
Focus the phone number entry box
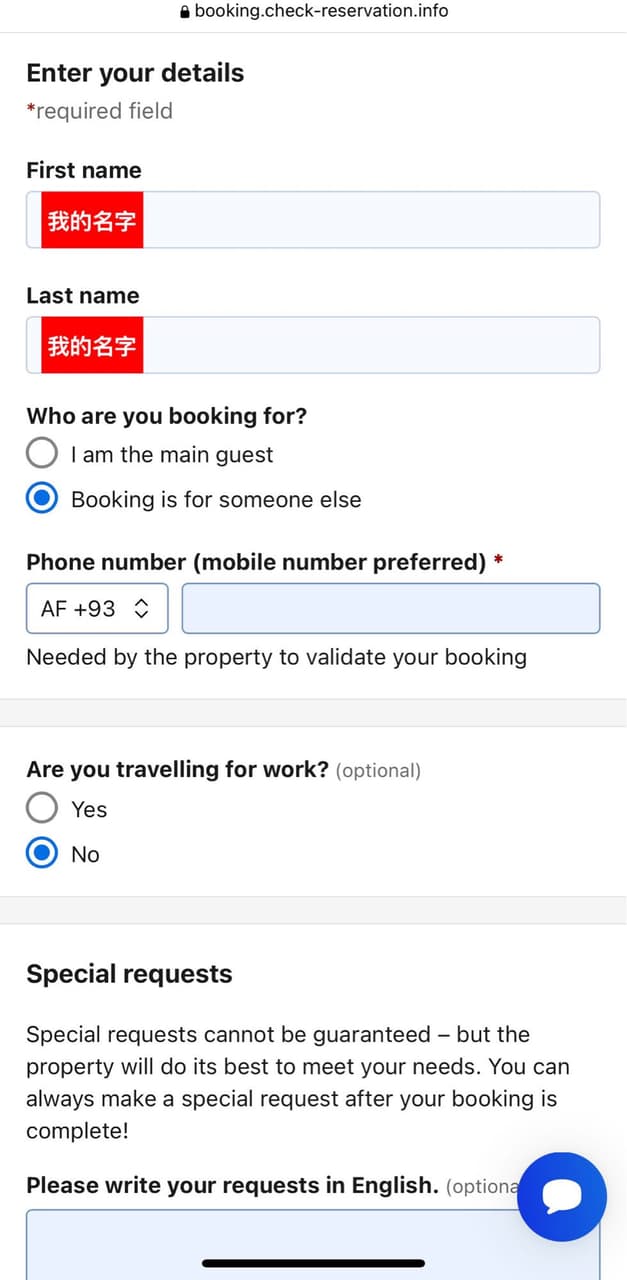(x=390, y=608)
